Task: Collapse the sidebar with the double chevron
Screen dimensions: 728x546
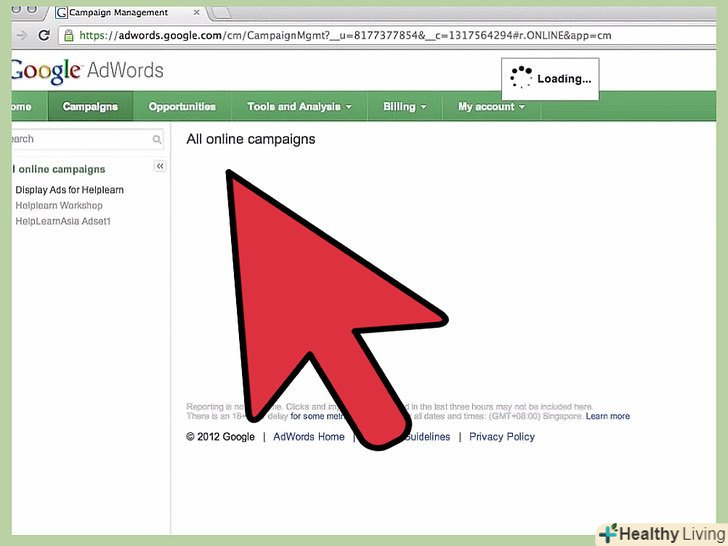Action: click(x=160, y=166)
